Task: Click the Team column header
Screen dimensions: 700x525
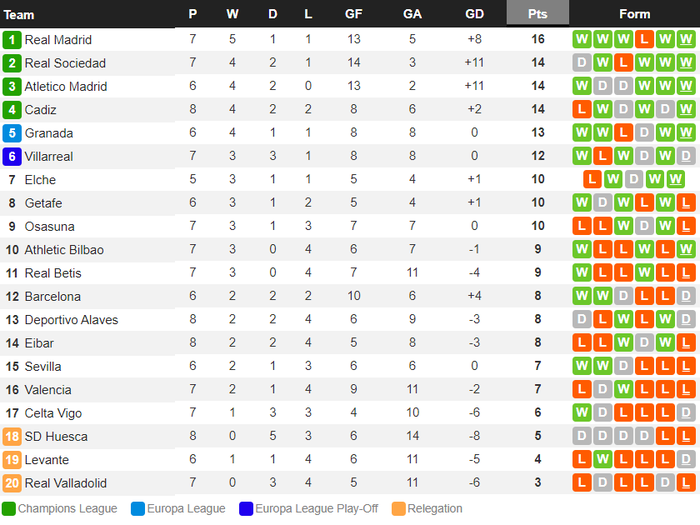Action: (x=19, y=15)
